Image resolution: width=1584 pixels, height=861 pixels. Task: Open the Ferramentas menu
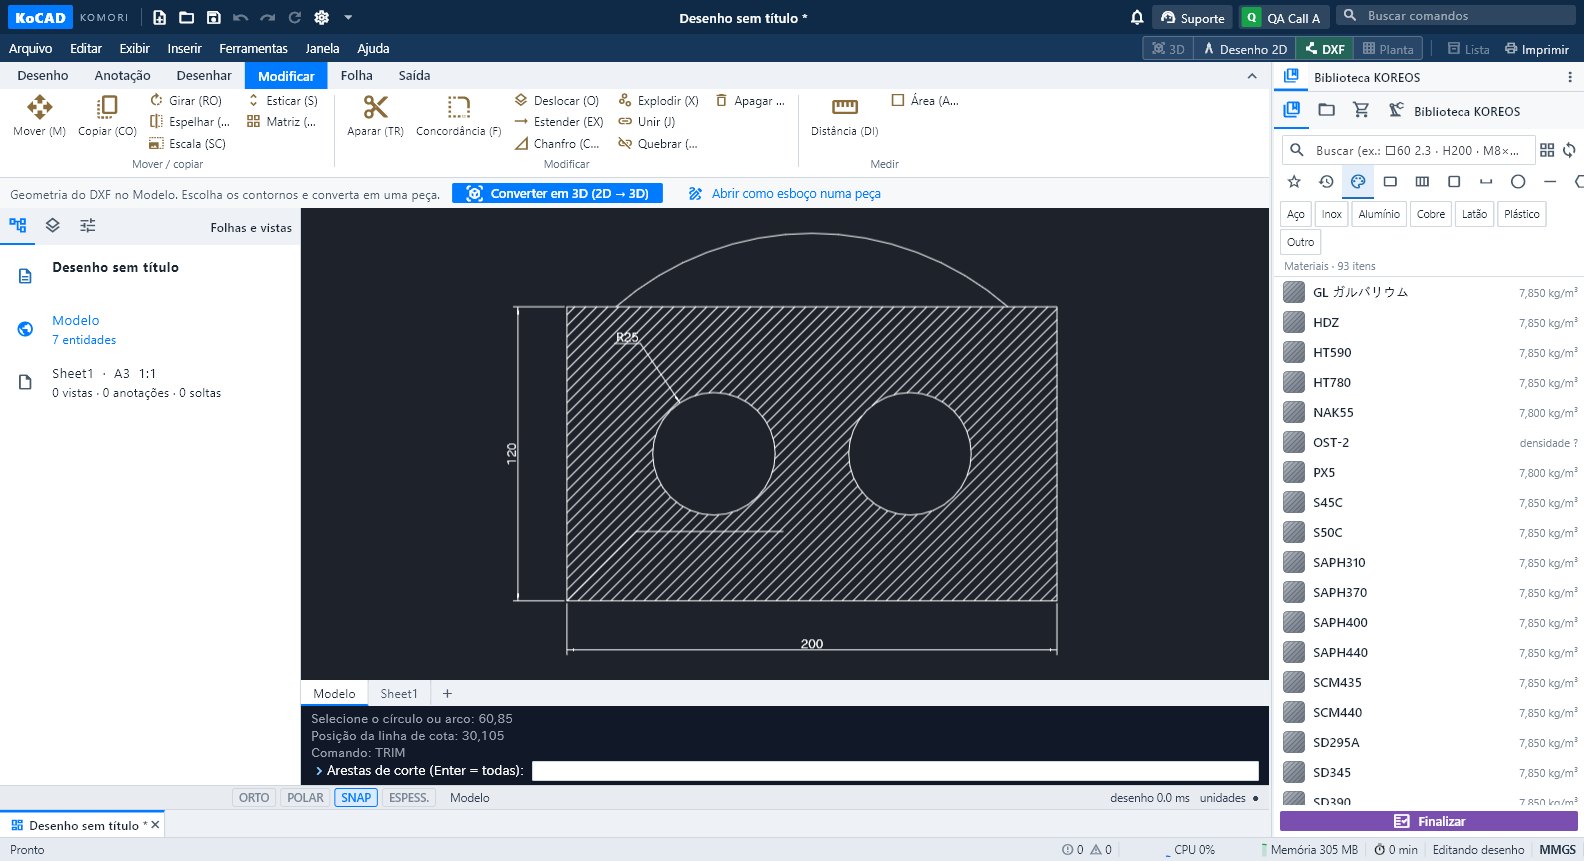tap(253, 48)
